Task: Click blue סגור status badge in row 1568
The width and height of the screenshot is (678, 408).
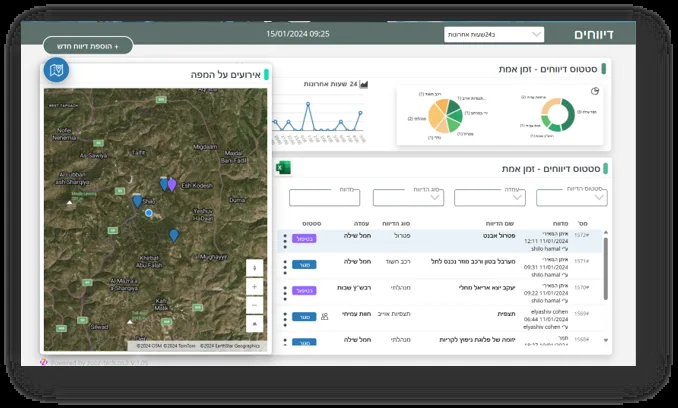Action: click(304, 342)
